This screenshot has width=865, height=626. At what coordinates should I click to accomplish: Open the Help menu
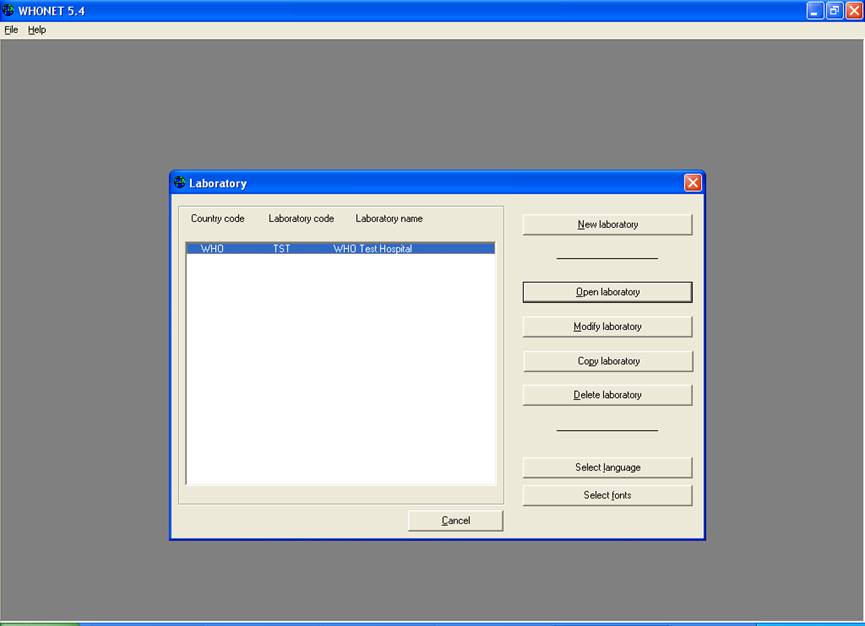pyautogui.click(x=36, y=29)
